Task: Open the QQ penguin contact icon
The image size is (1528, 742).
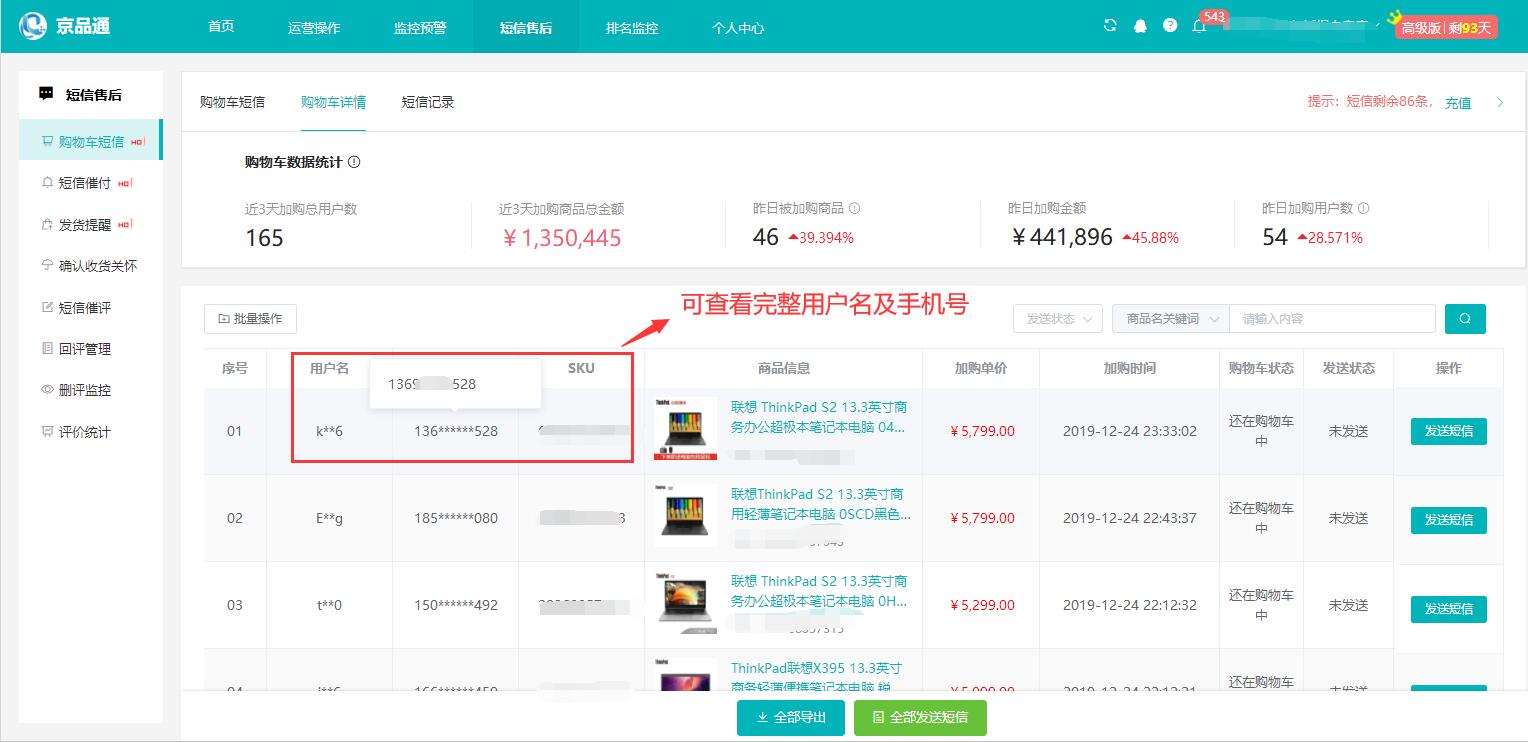Action: coord(1140,26)
